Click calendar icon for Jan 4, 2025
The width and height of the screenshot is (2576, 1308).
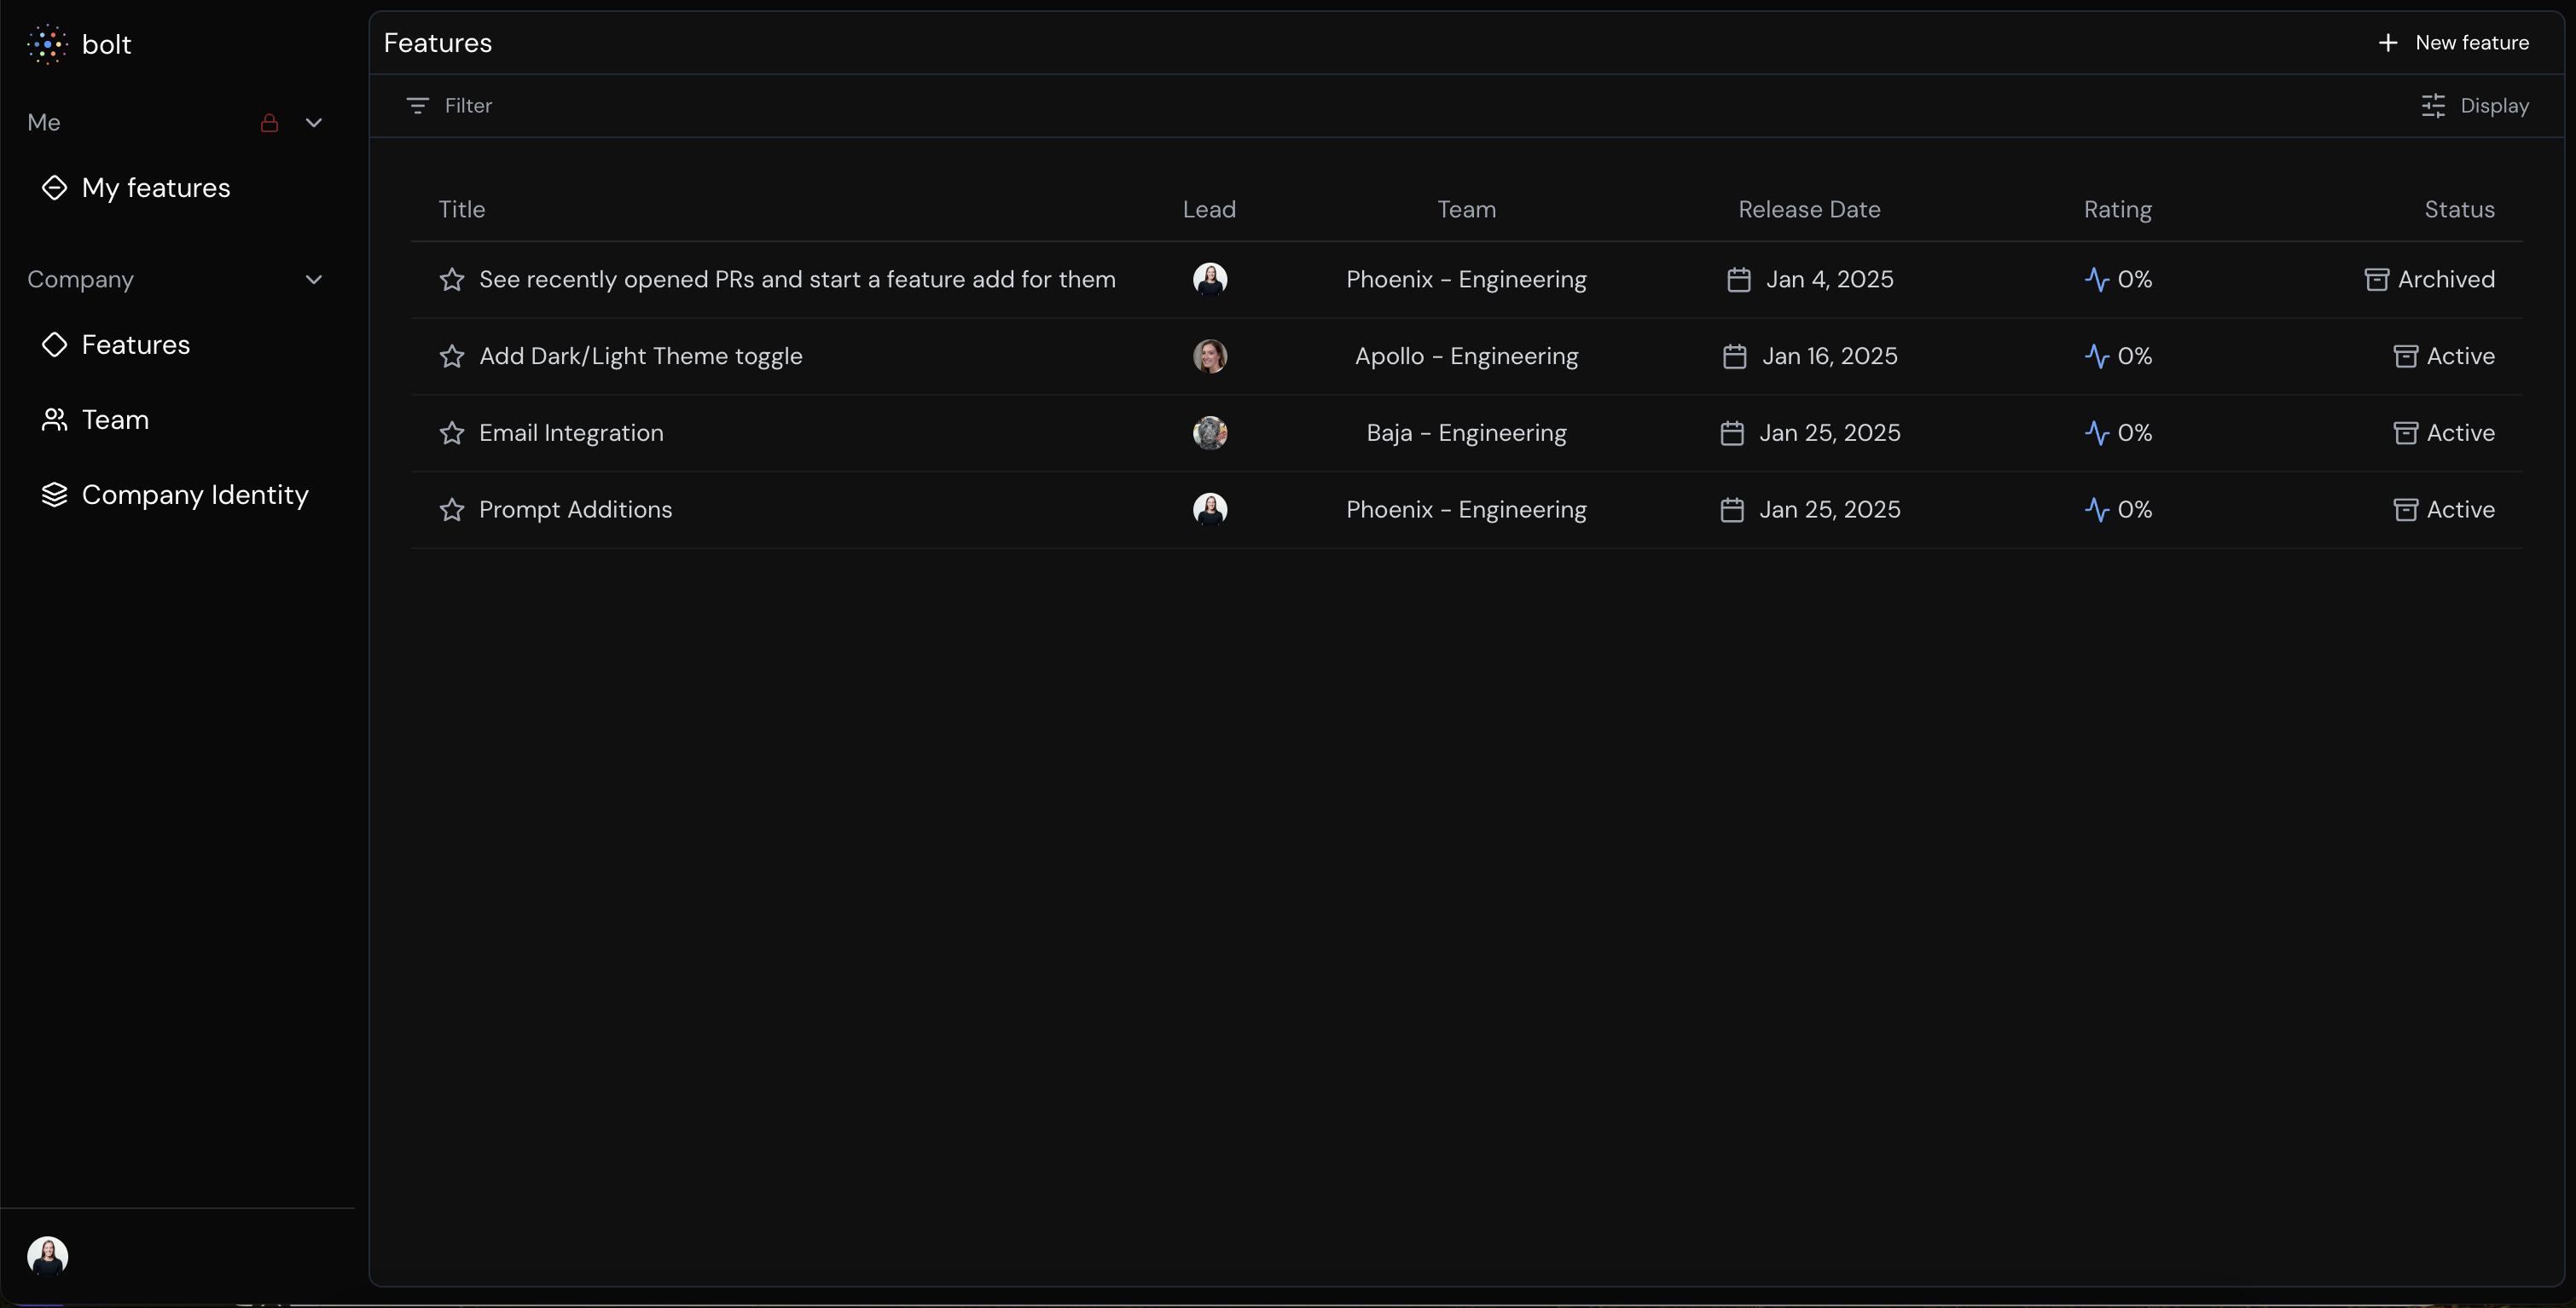1738,280
